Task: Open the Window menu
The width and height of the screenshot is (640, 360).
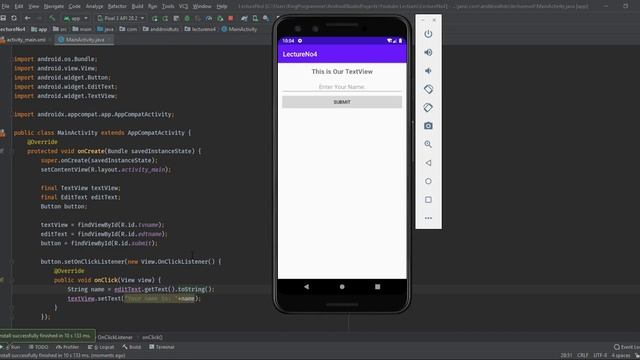Action: tap(202, 6)
